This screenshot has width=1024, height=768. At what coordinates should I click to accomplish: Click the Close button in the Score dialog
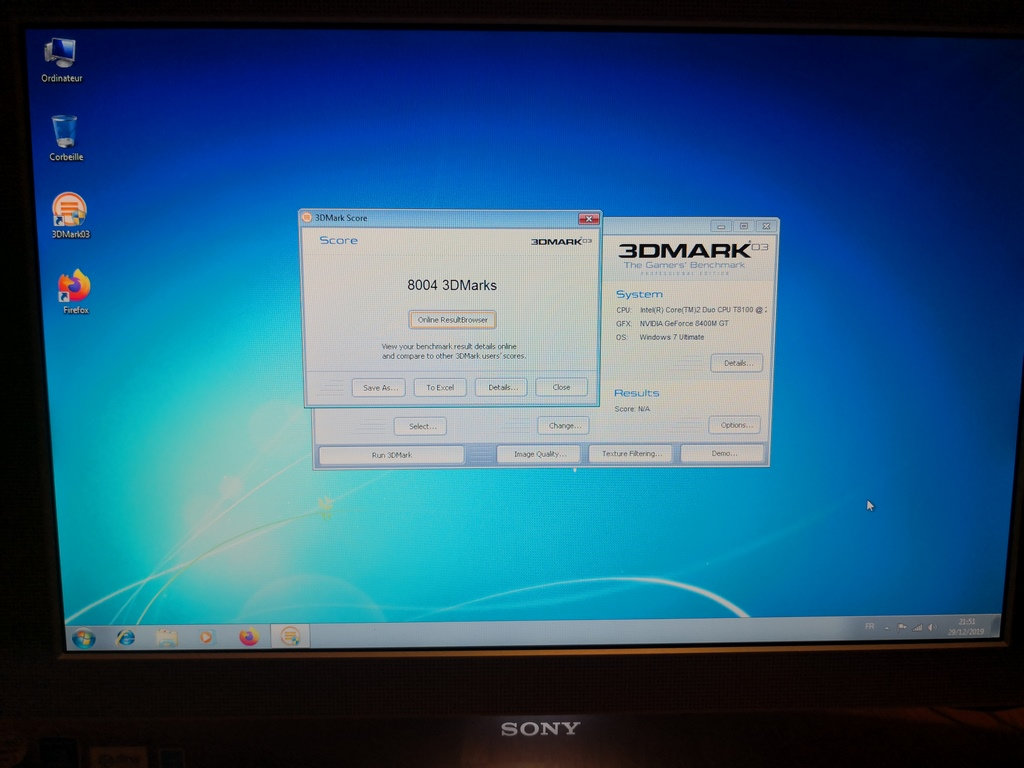point(561,387)
